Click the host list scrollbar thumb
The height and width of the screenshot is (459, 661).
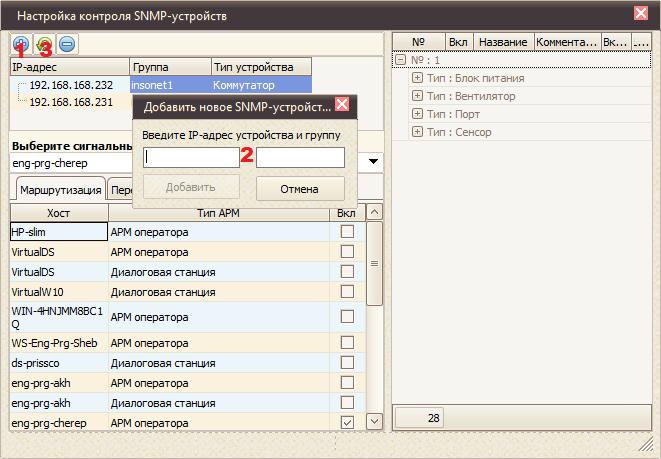point(374,263)
